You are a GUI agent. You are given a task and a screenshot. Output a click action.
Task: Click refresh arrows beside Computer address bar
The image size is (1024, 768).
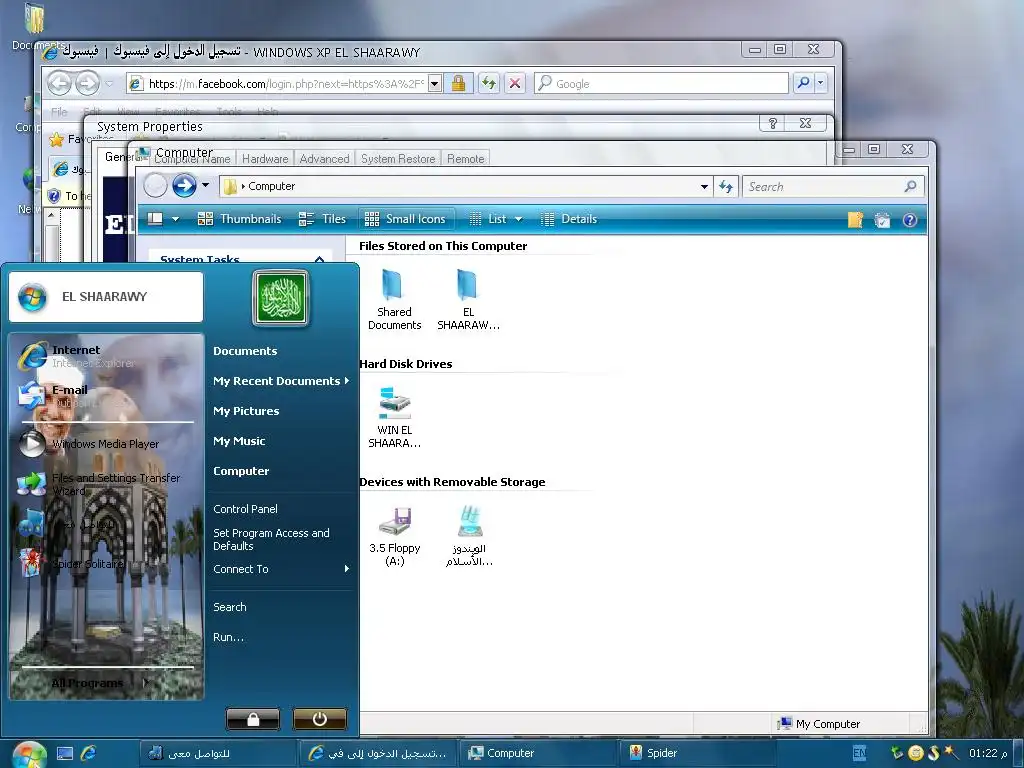(726, 187)
